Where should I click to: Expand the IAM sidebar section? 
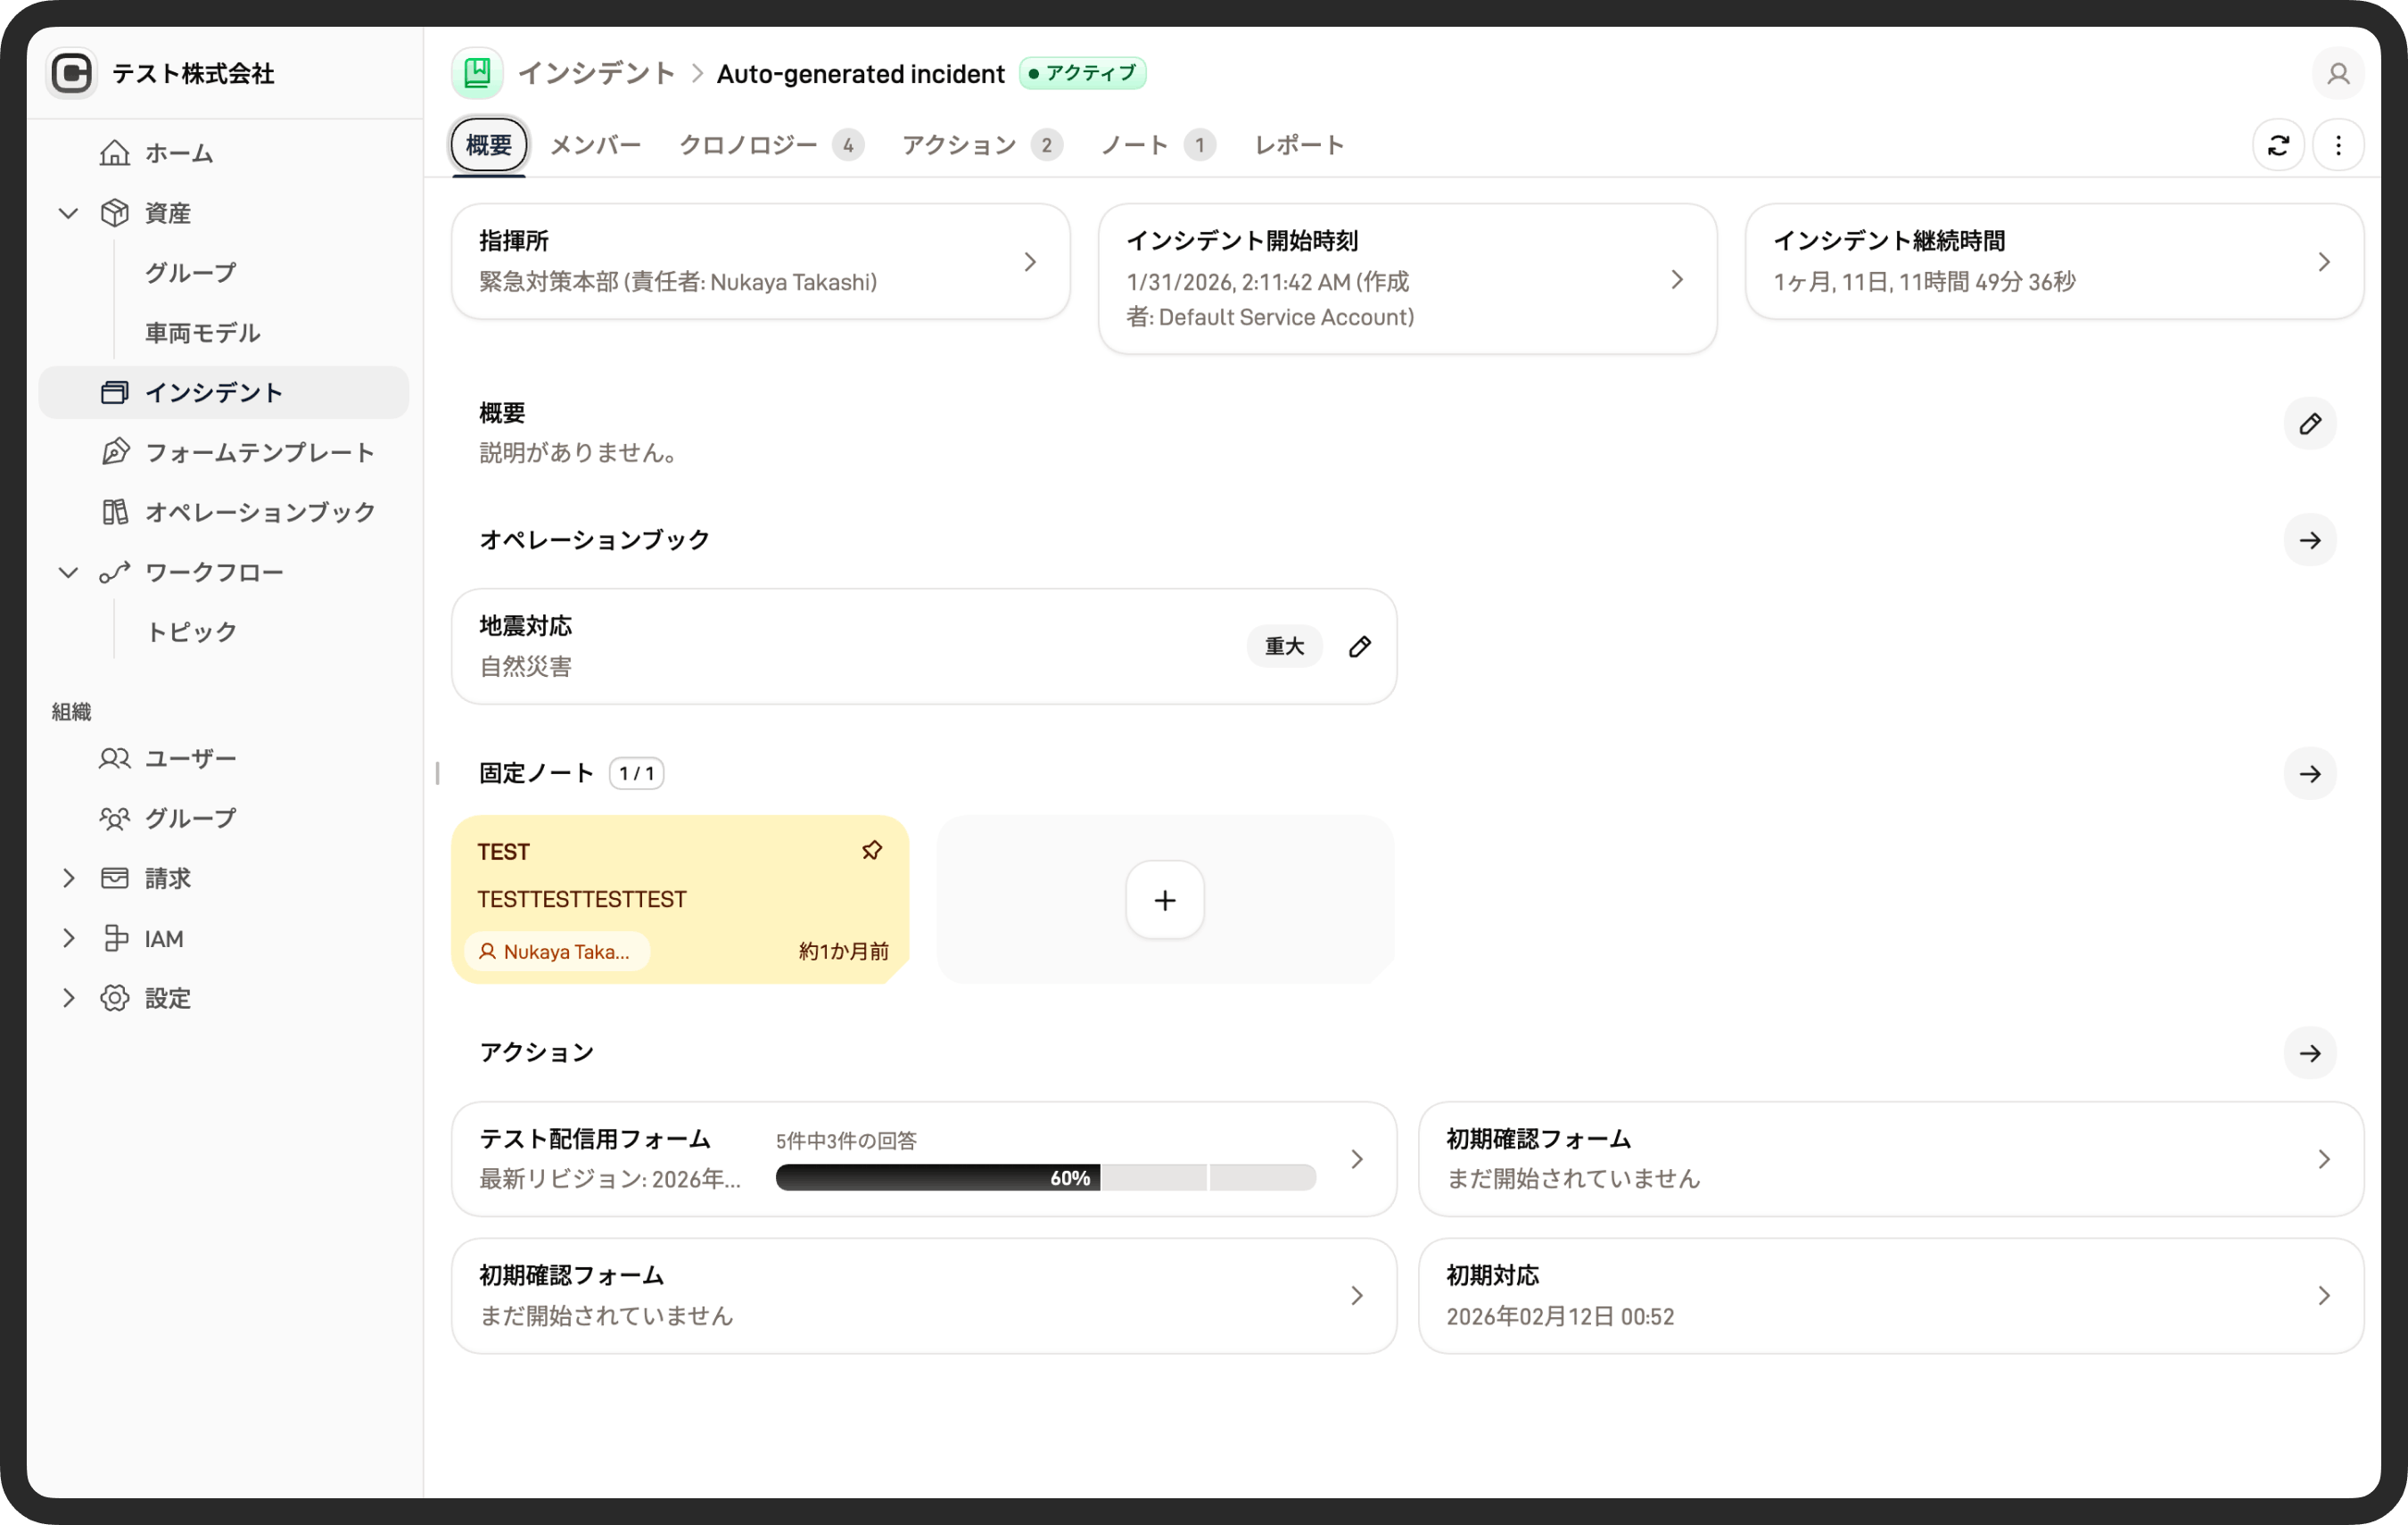point(68,938)
